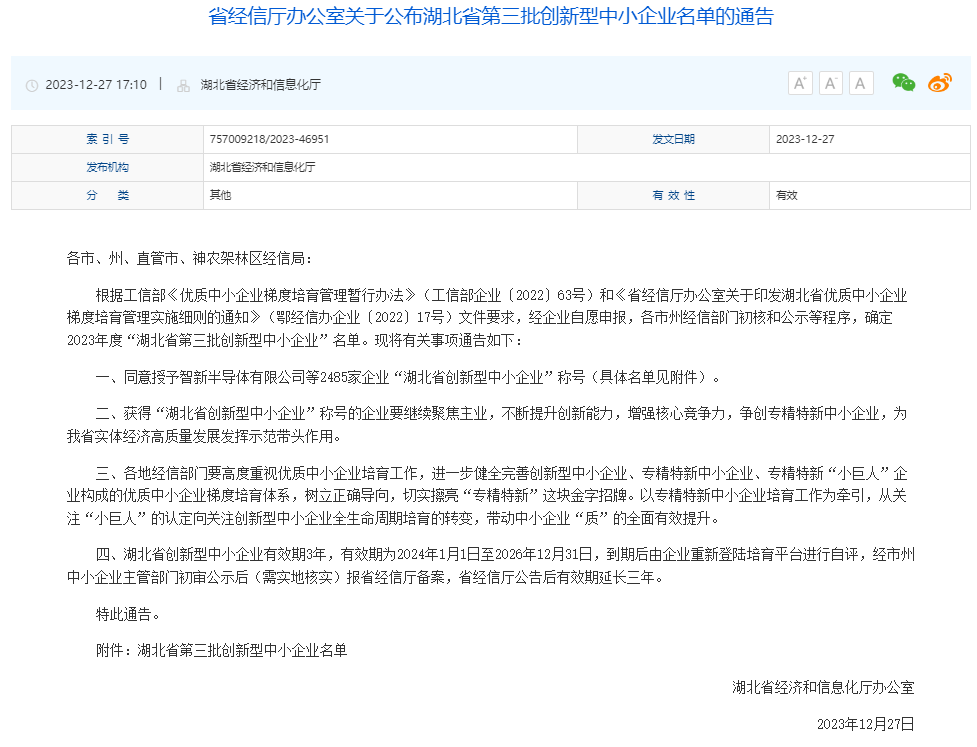The image size is (977, 747).
Task: Select the category value 其他
Action: tap(220, 195)
